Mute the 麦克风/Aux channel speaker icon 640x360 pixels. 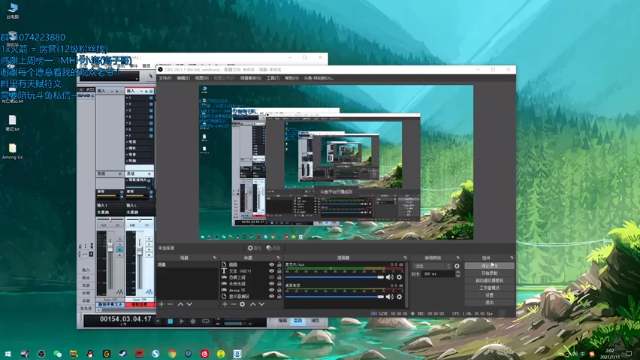(x=390, y=277)
